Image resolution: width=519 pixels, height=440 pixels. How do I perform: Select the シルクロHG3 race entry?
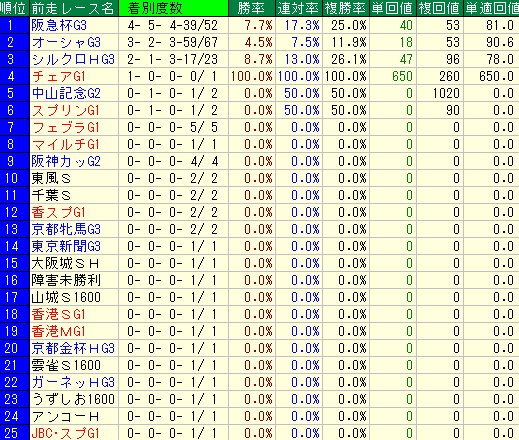pyautogui.click(x=73, y=60)
